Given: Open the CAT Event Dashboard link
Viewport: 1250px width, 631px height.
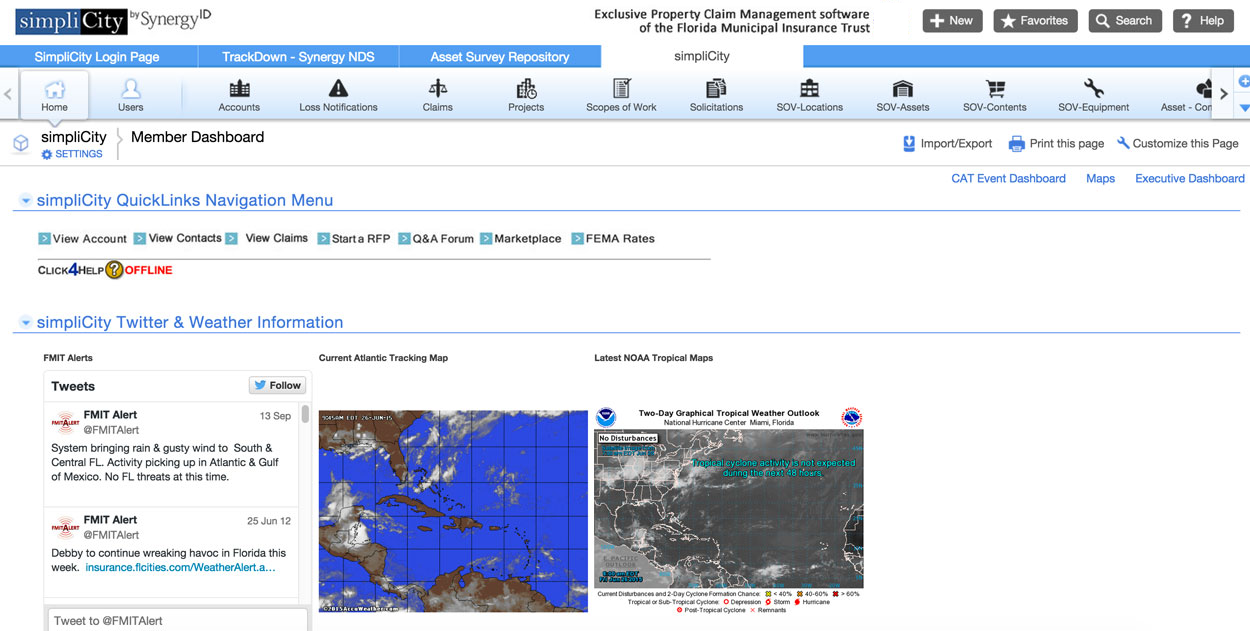Looking at the screenshot, I should point(1008,178).
